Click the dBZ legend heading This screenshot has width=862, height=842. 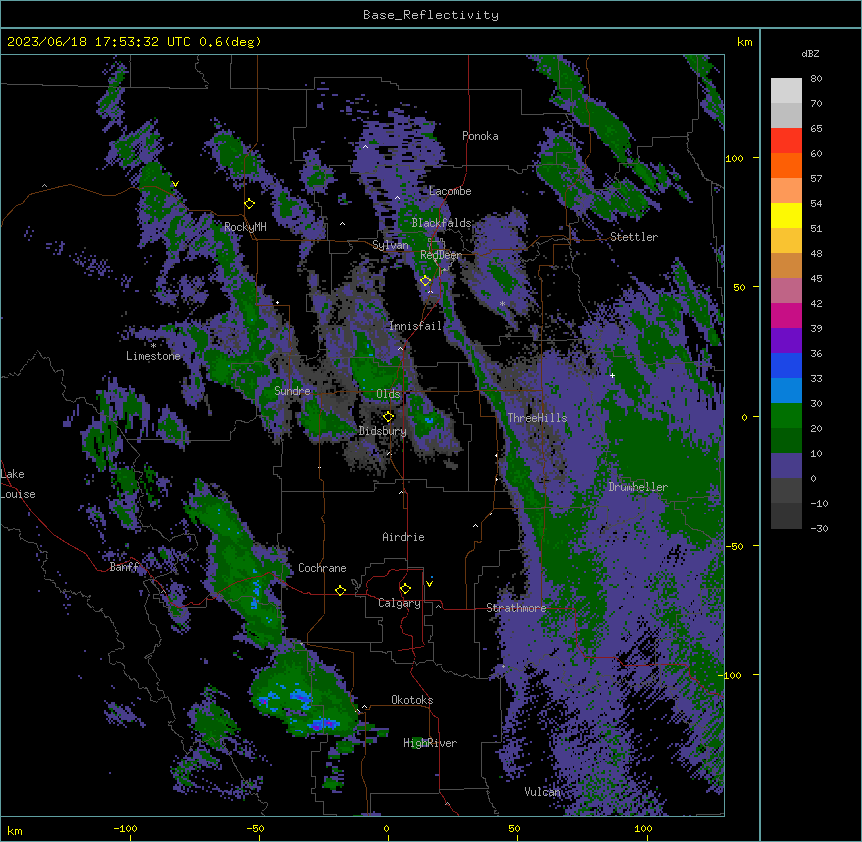pos(810,54)
